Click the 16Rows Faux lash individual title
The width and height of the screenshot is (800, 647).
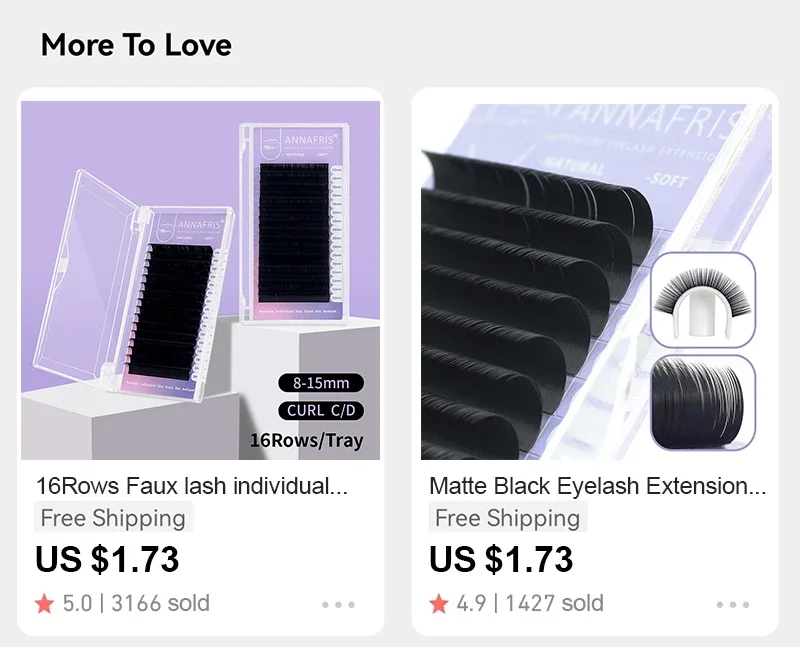[x=192, y=486]
